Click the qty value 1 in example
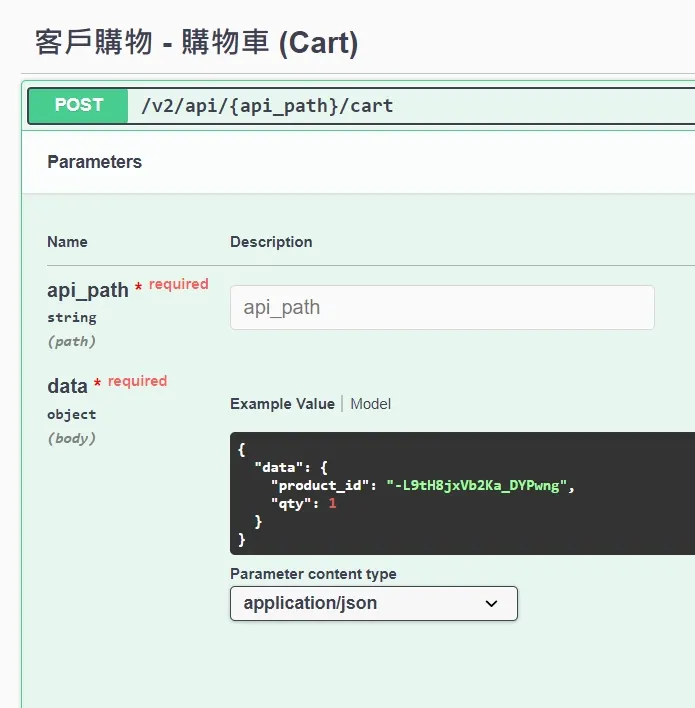The height and width of the screenshot is (708, 695). pyautogui.click(x=333, y=504)
